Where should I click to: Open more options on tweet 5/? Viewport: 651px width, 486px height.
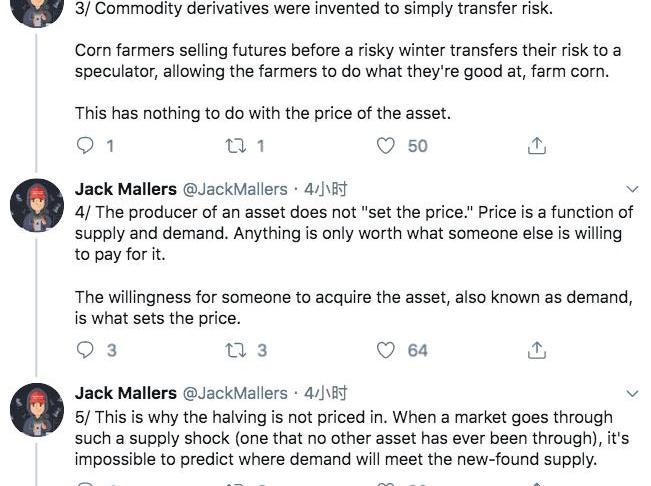[632, 393]
